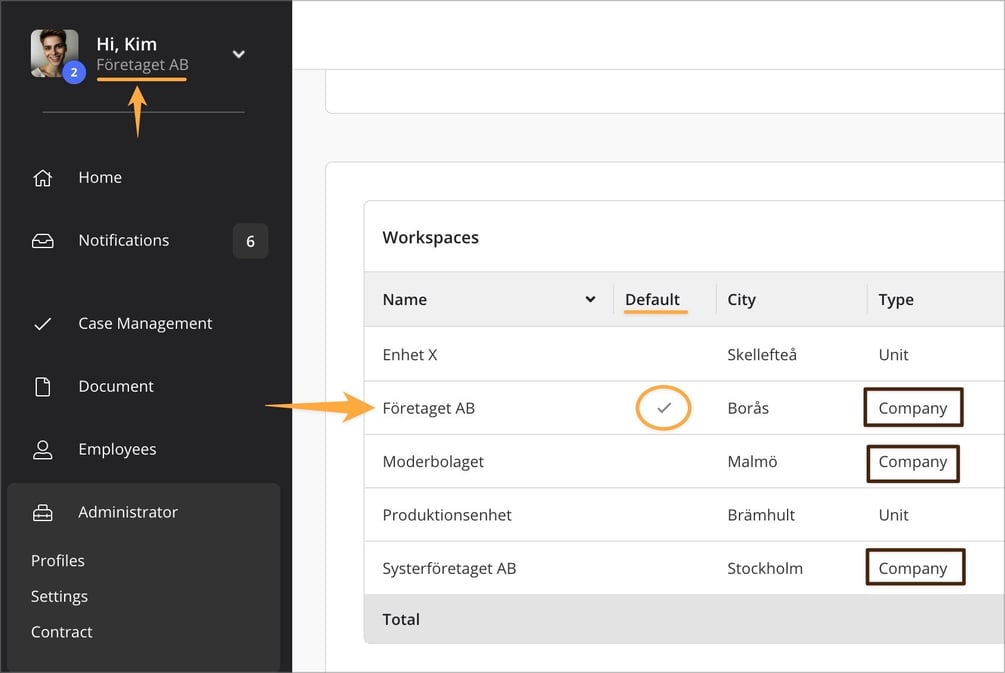Open Contract under Administrator
This screenshot has width=1005, height=673.
[x=62, y=632]
